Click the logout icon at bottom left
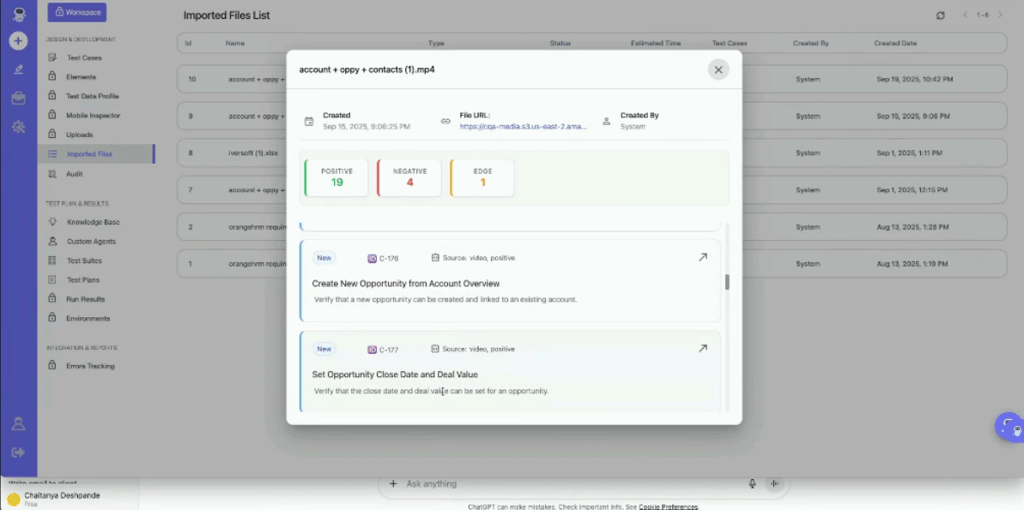The width and height of the screenshot is (1024, 510). pyautogui.click(x=18, y=452)
